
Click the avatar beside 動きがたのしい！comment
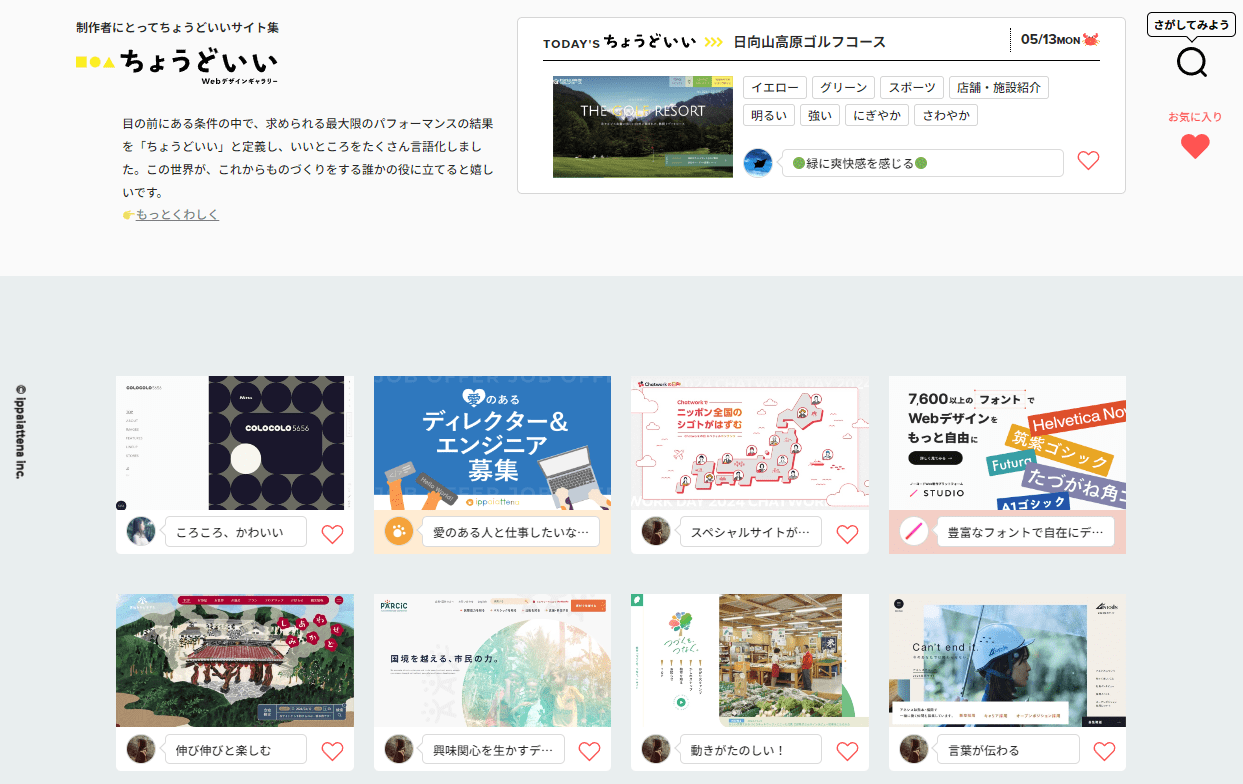pyautogui.click(x=656, y=748)
